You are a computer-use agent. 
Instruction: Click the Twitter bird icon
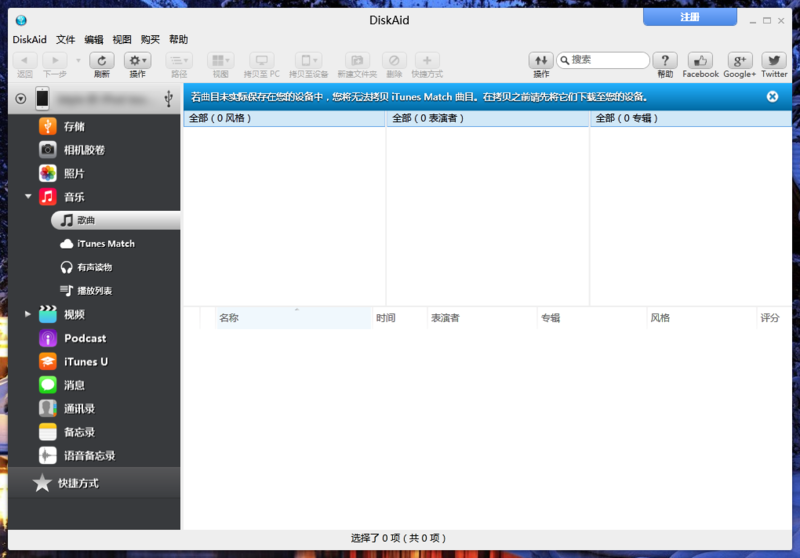coord(774,60)
